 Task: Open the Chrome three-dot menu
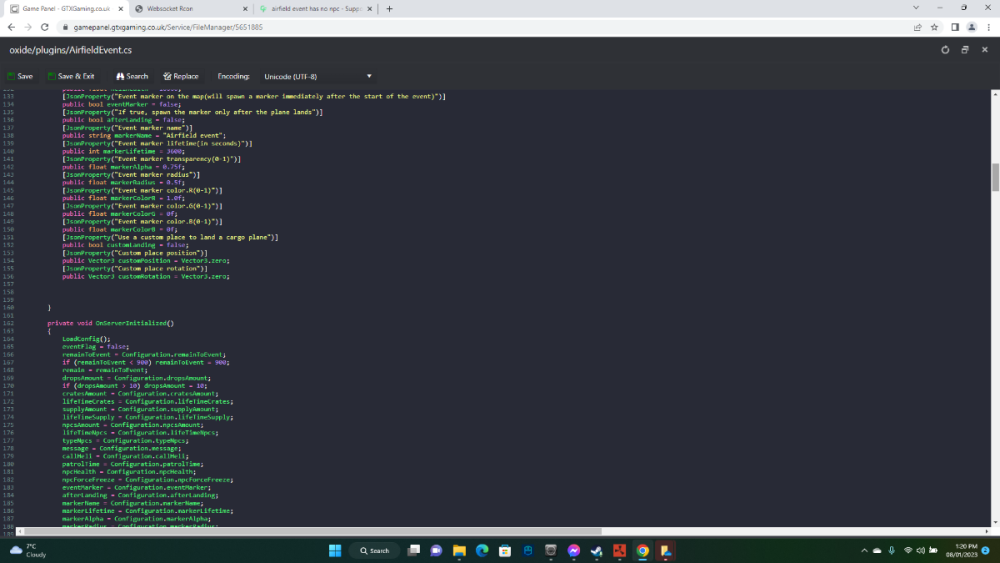click(989, 27)
